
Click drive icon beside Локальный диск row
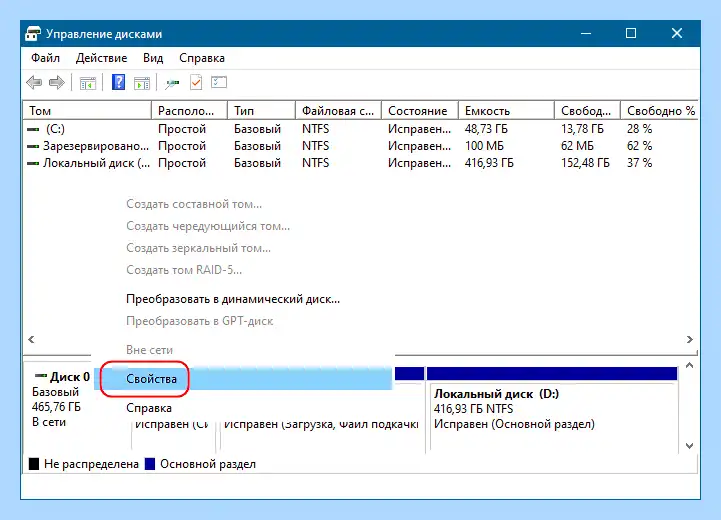click(33, 163)
